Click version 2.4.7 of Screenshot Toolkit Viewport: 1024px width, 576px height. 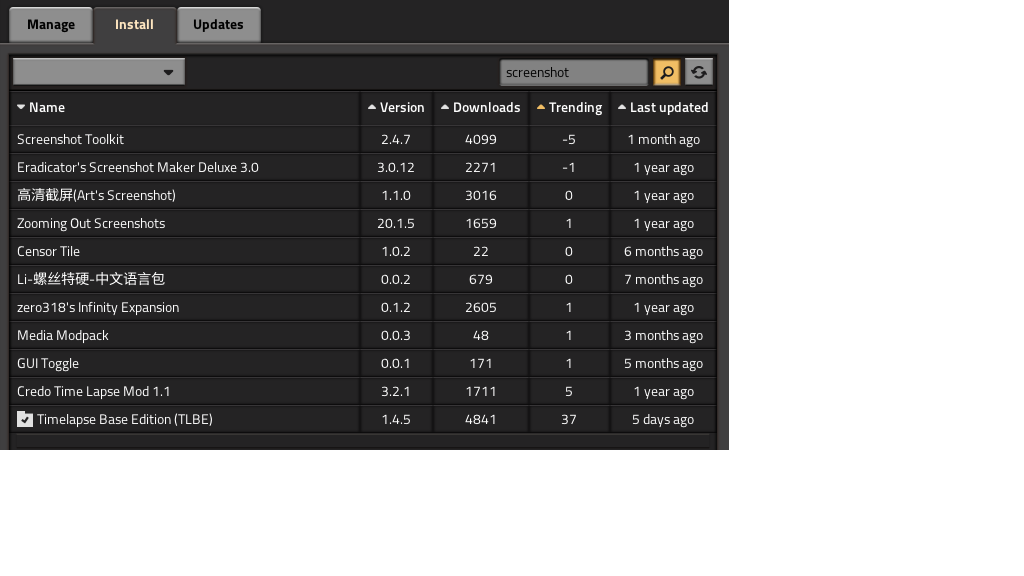pos(396,139)
